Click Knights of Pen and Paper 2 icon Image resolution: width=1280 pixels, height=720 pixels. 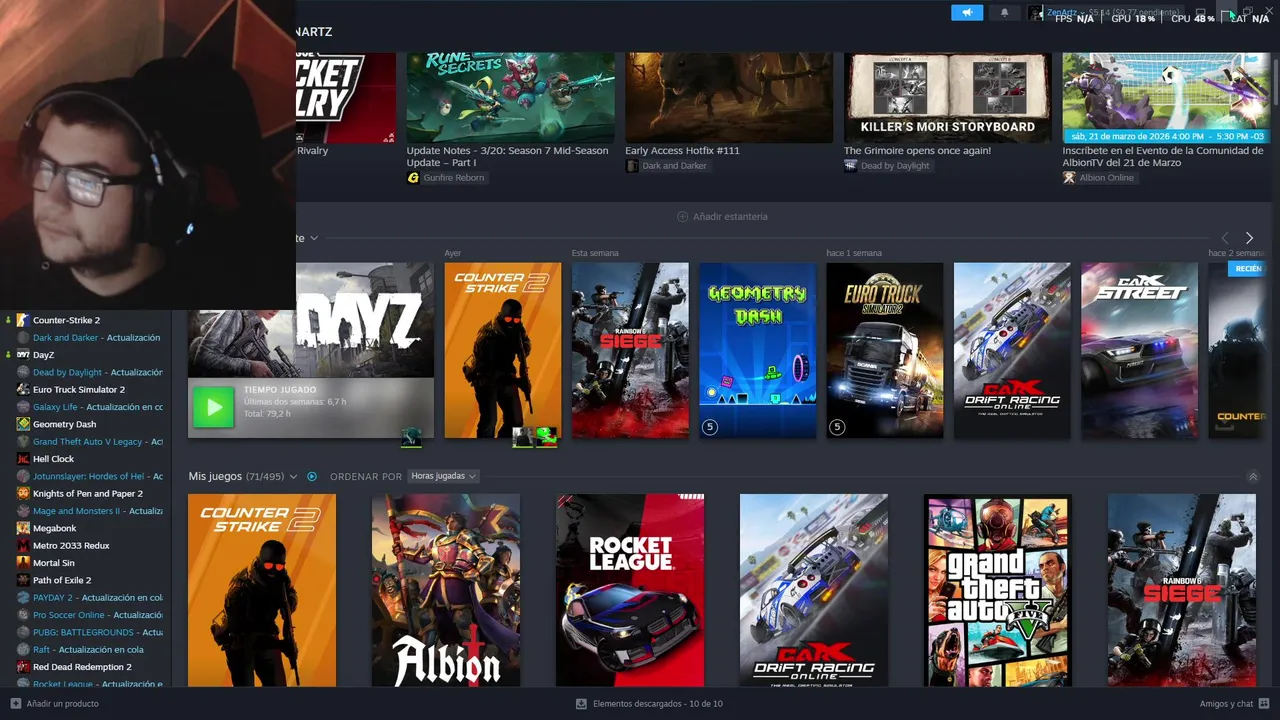[x=23, y=493]
